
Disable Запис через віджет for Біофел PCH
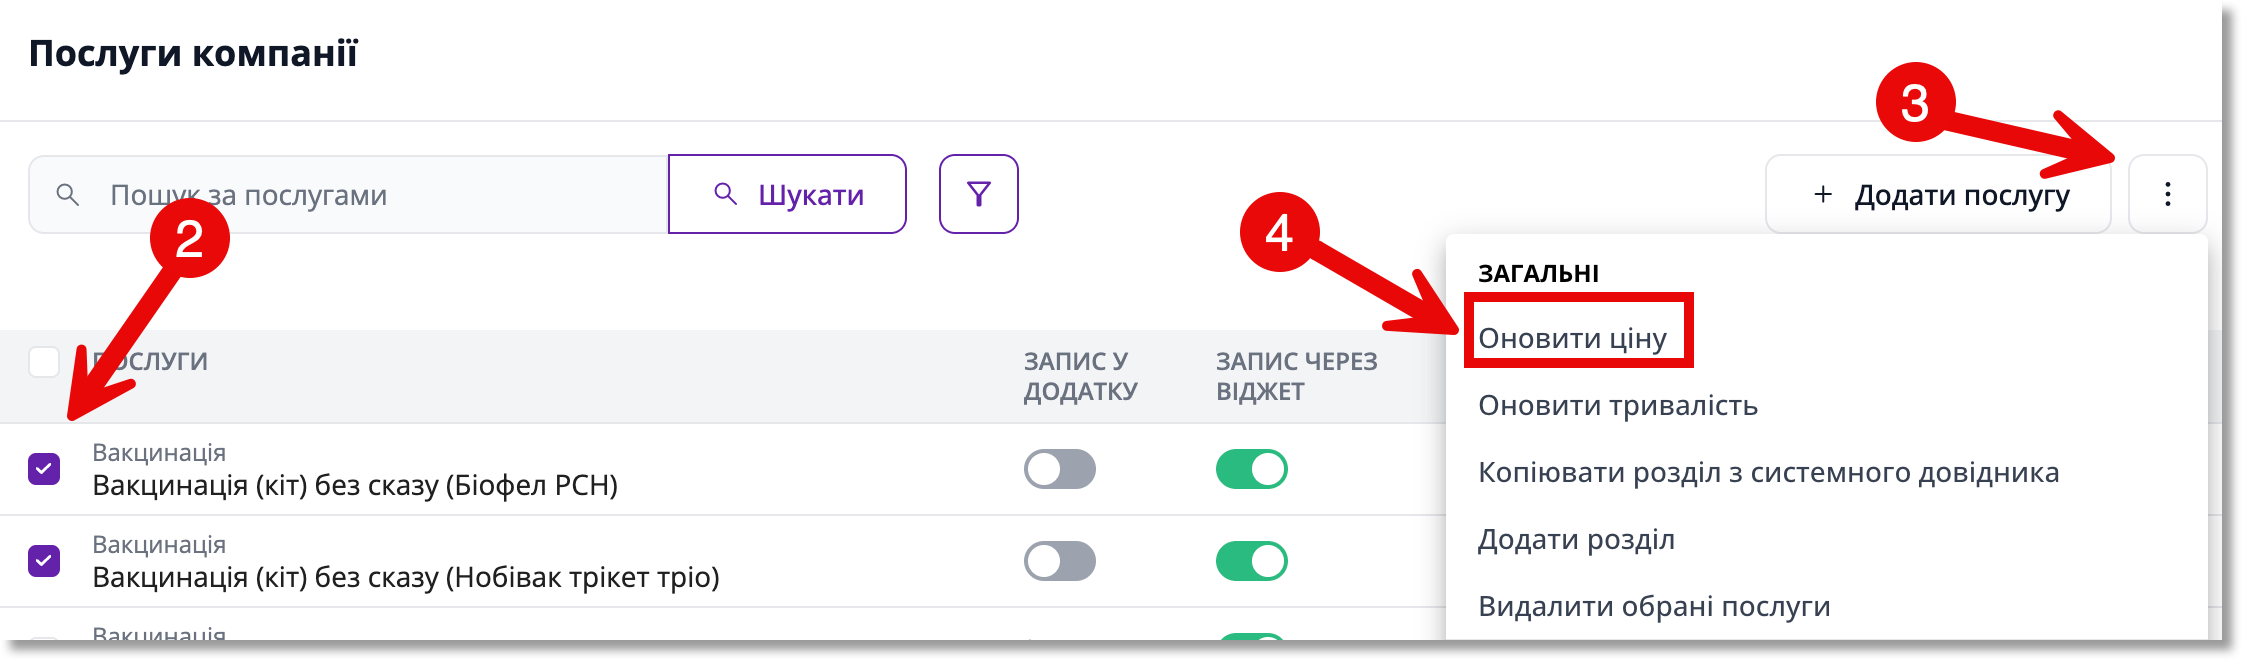pyautogui.click(x=1251, y=469)
